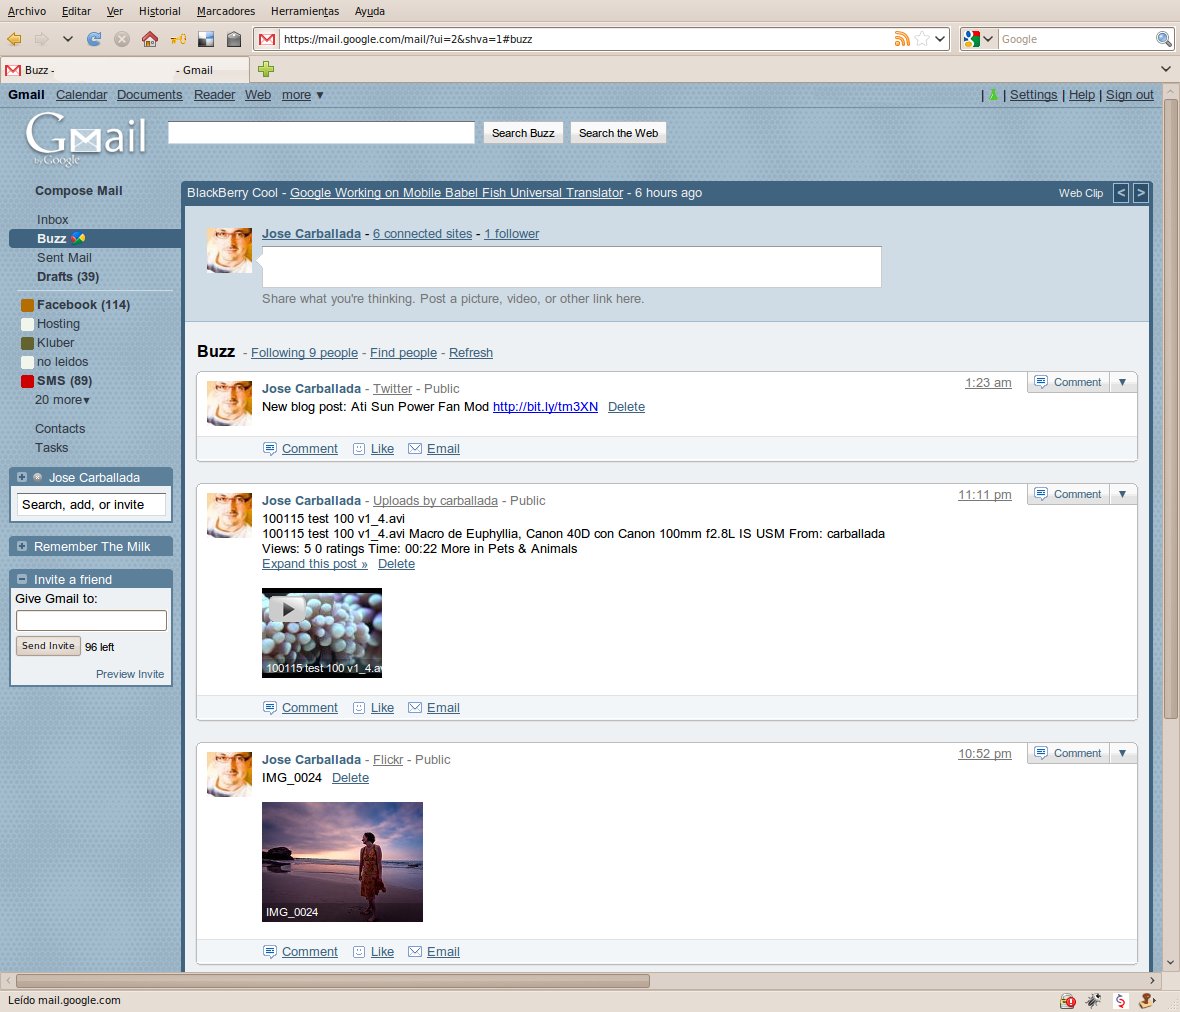Click the Give Gmail to email field

point(91,620)
